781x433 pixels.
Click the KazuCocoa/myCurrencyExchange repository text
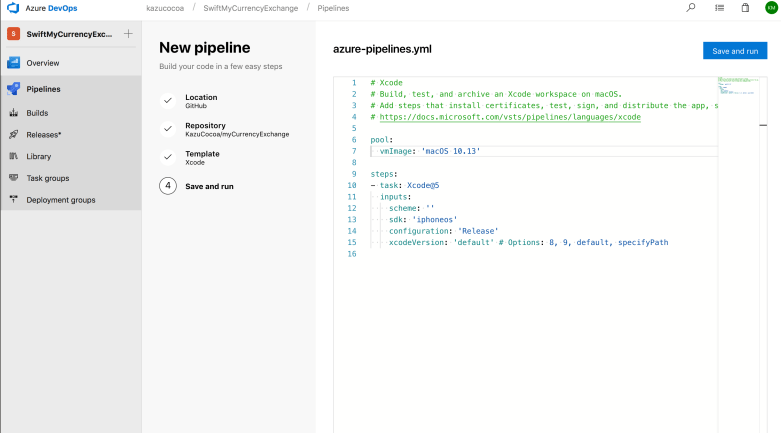coord(237,134)
